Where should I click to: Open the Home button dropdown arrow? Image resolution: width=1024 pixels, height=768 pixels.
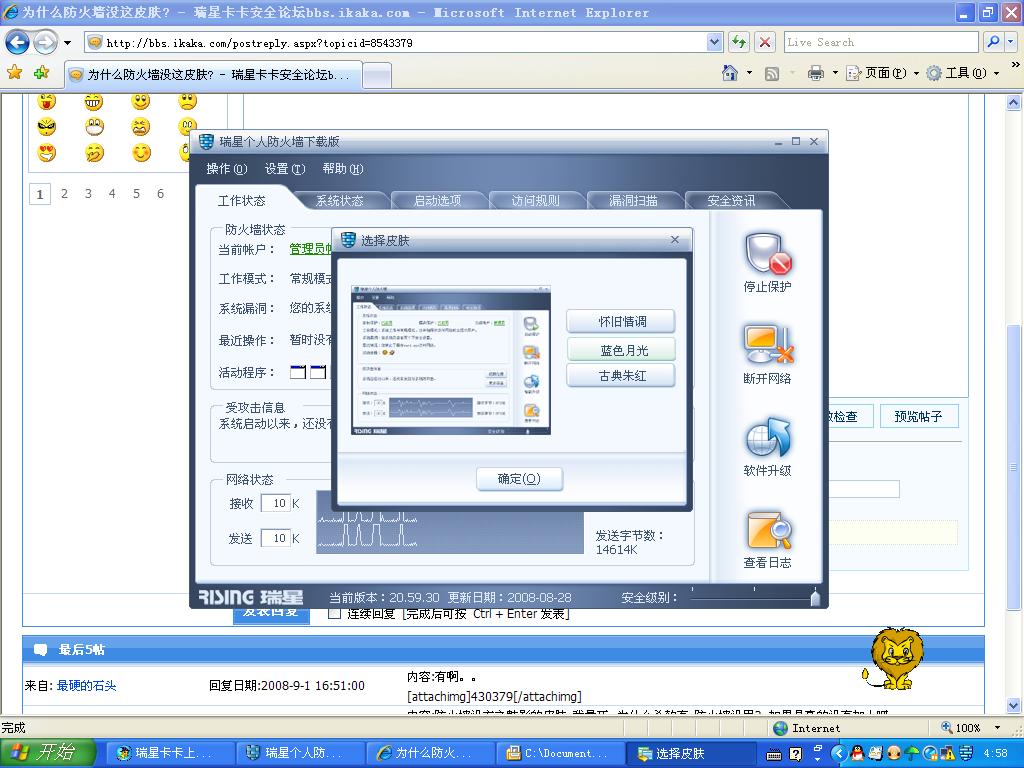(x=749, y=72)
